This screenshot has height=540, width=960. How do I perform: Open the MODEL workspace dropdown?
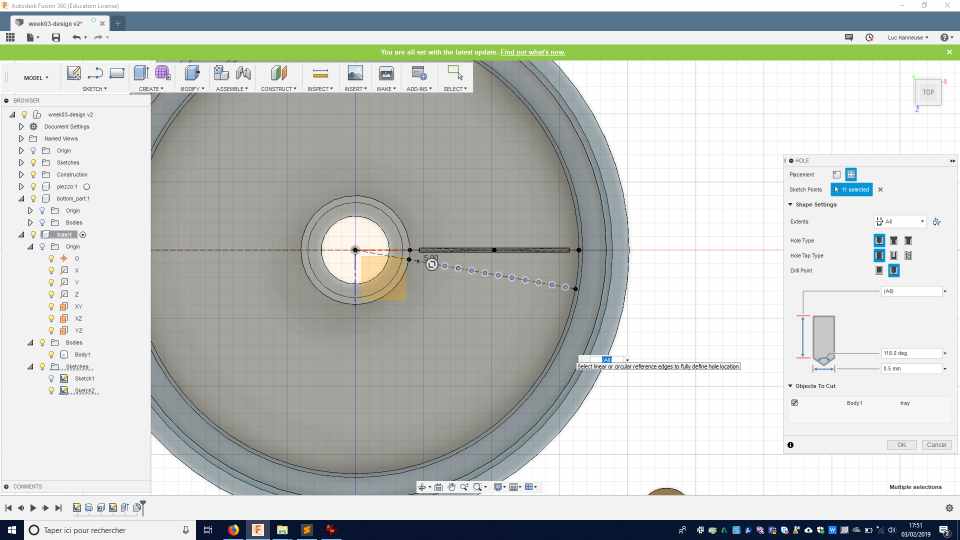[36, 78]
